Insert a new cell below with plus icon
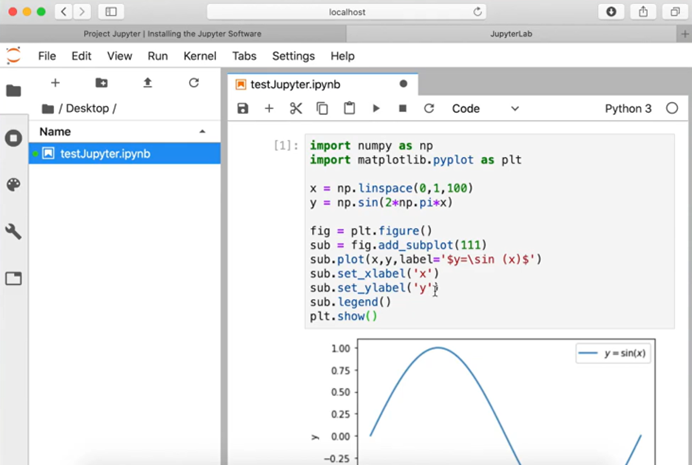The image size is (692, 465). pyautogui.click(x=269, y=108)
